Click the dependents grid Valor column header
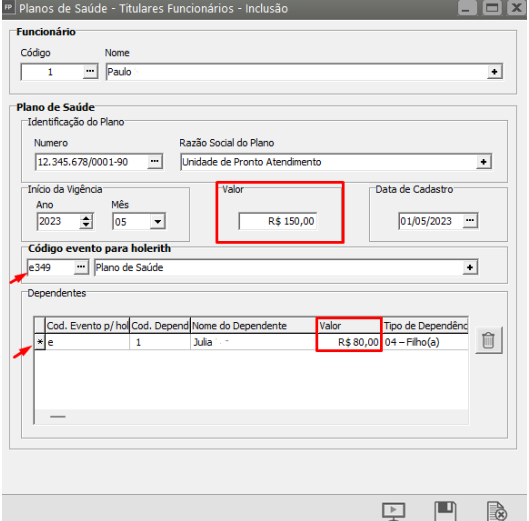529x521 pixels. click(x=349, y=326)
